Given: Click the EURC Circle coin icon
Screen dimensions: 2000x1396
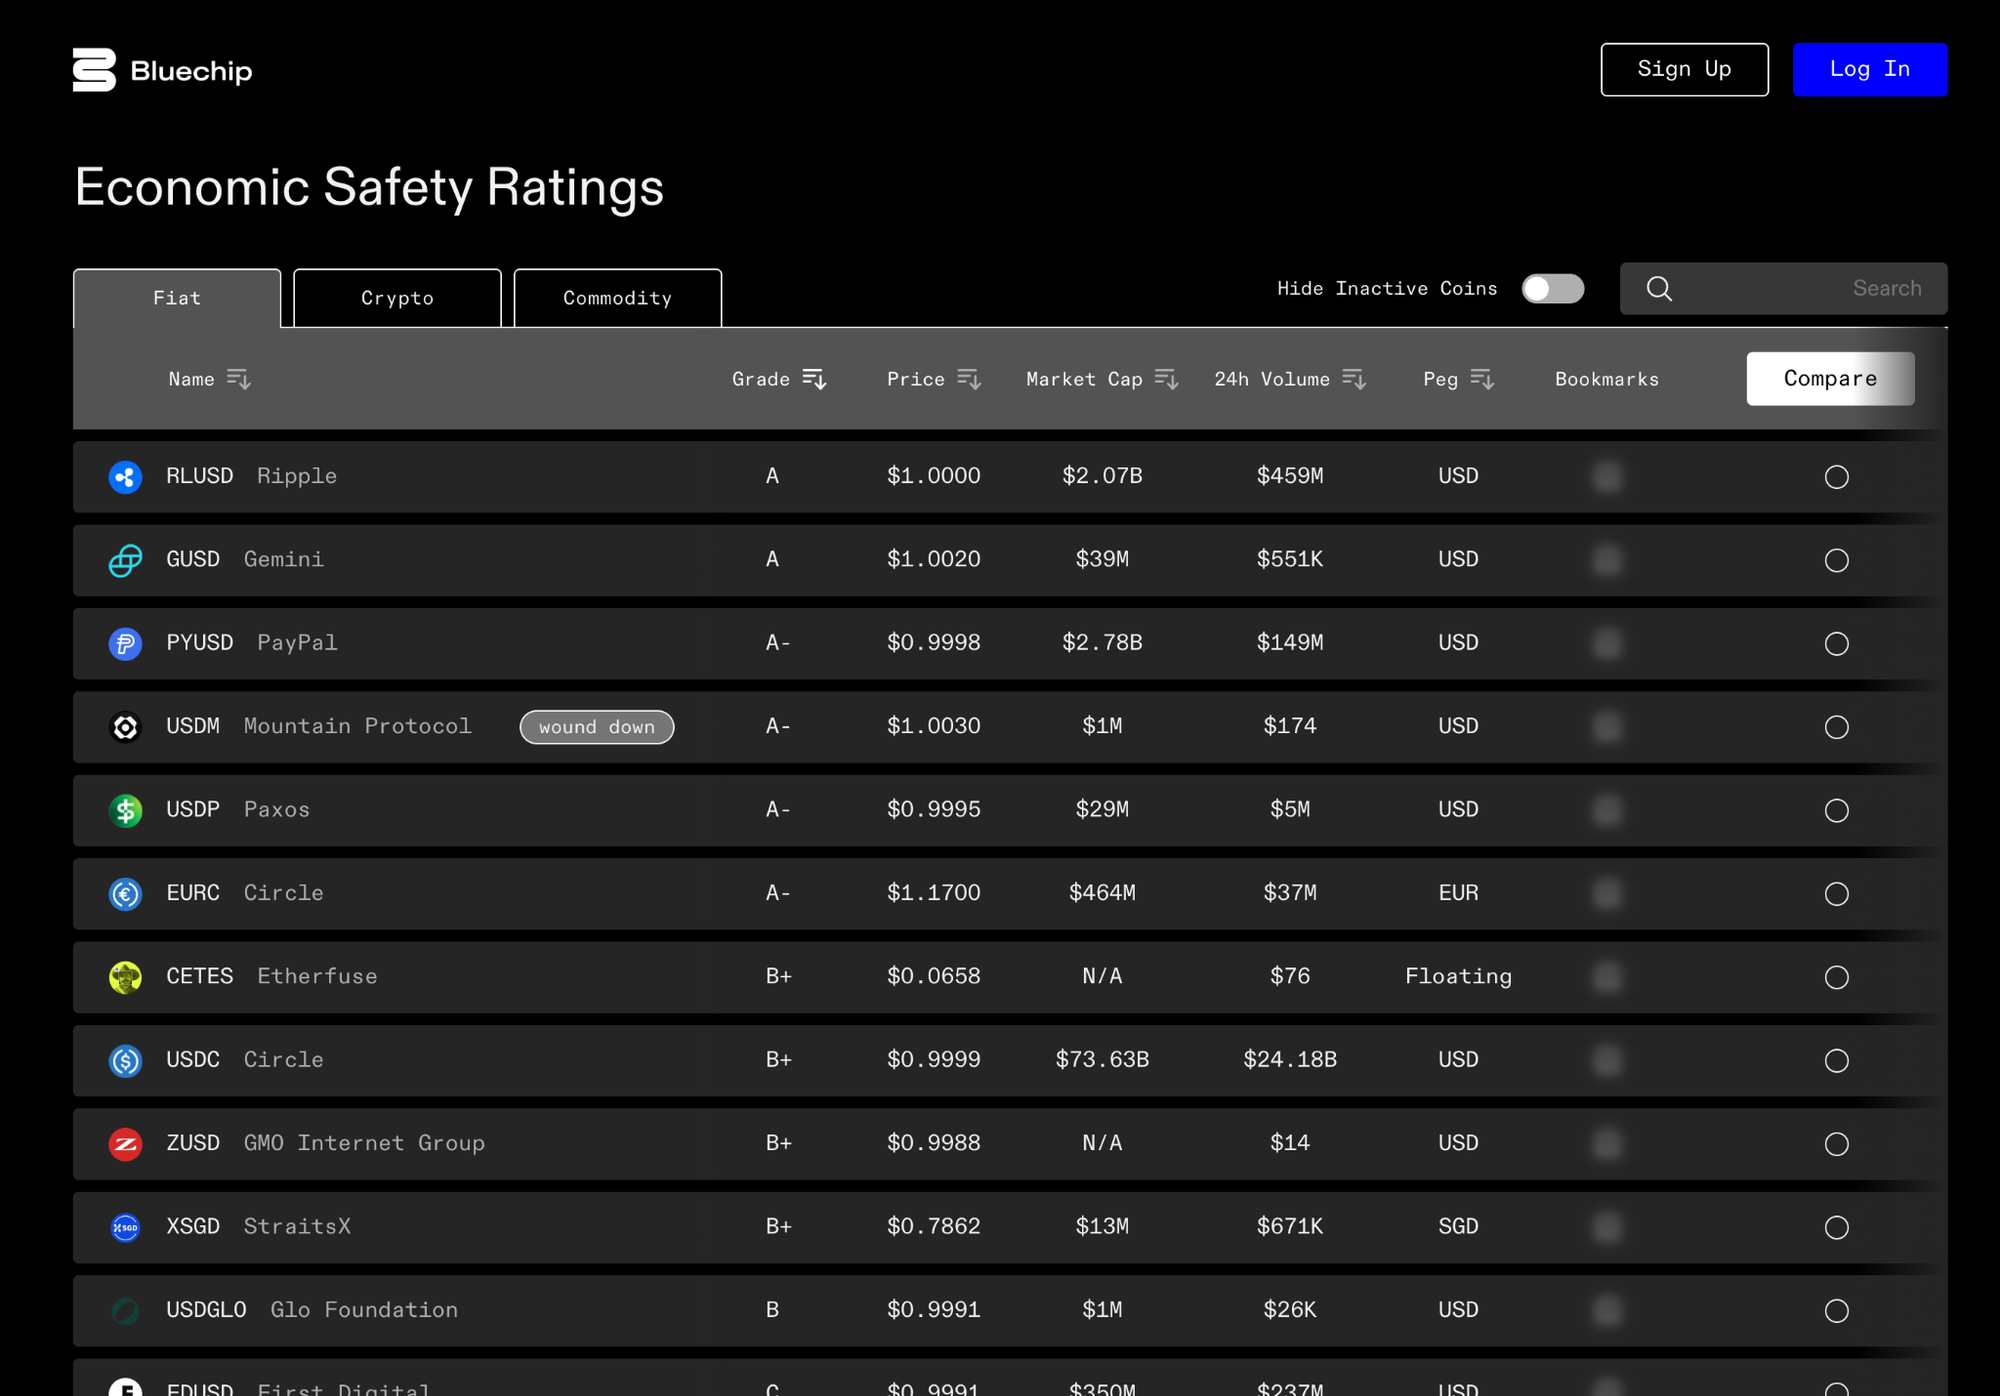Looking at the screenshot, I should [x=125, y=893].
